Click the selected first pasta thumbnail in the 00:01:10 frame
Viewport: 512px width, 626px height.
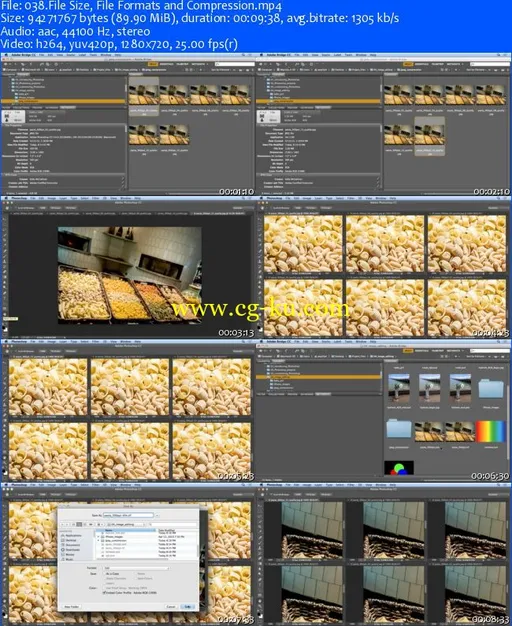pos(143,95)
